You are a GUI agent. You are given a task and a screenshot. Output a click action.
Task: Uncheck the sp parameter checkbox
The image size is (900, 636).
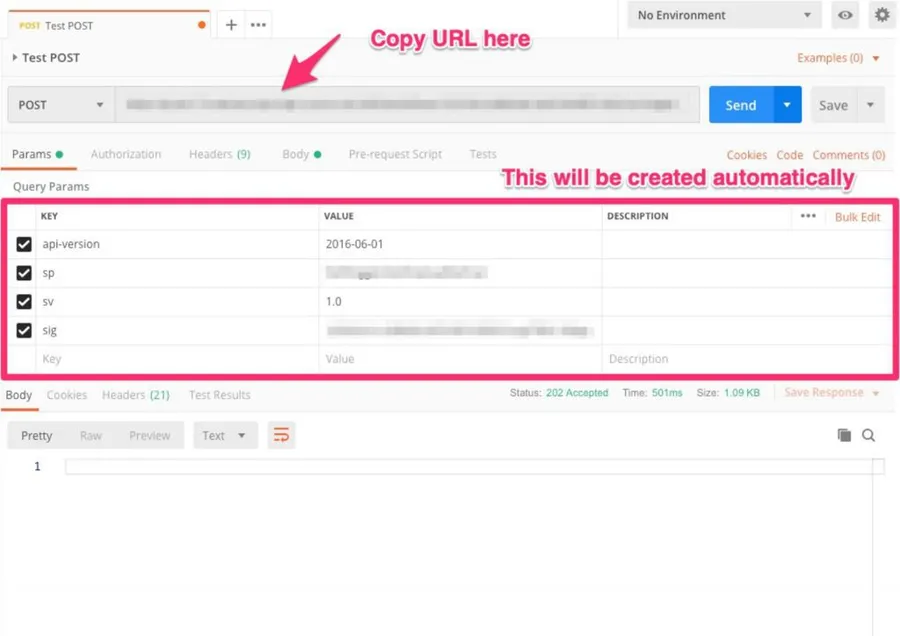[24, 273]
